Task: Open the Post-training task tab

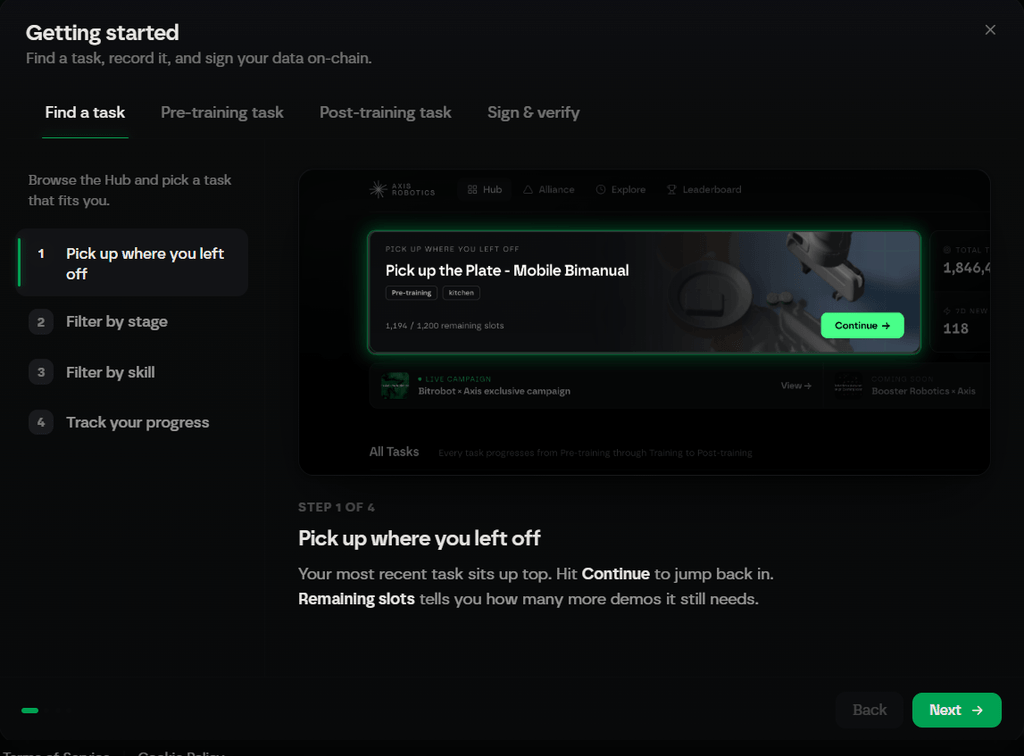Action: 385,112
